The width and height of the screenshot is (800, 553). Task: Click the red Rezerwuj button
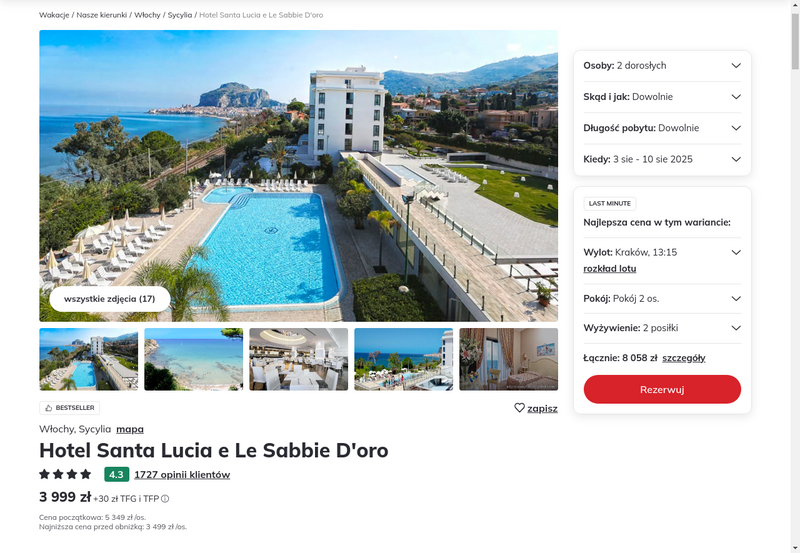click(662, 389)
